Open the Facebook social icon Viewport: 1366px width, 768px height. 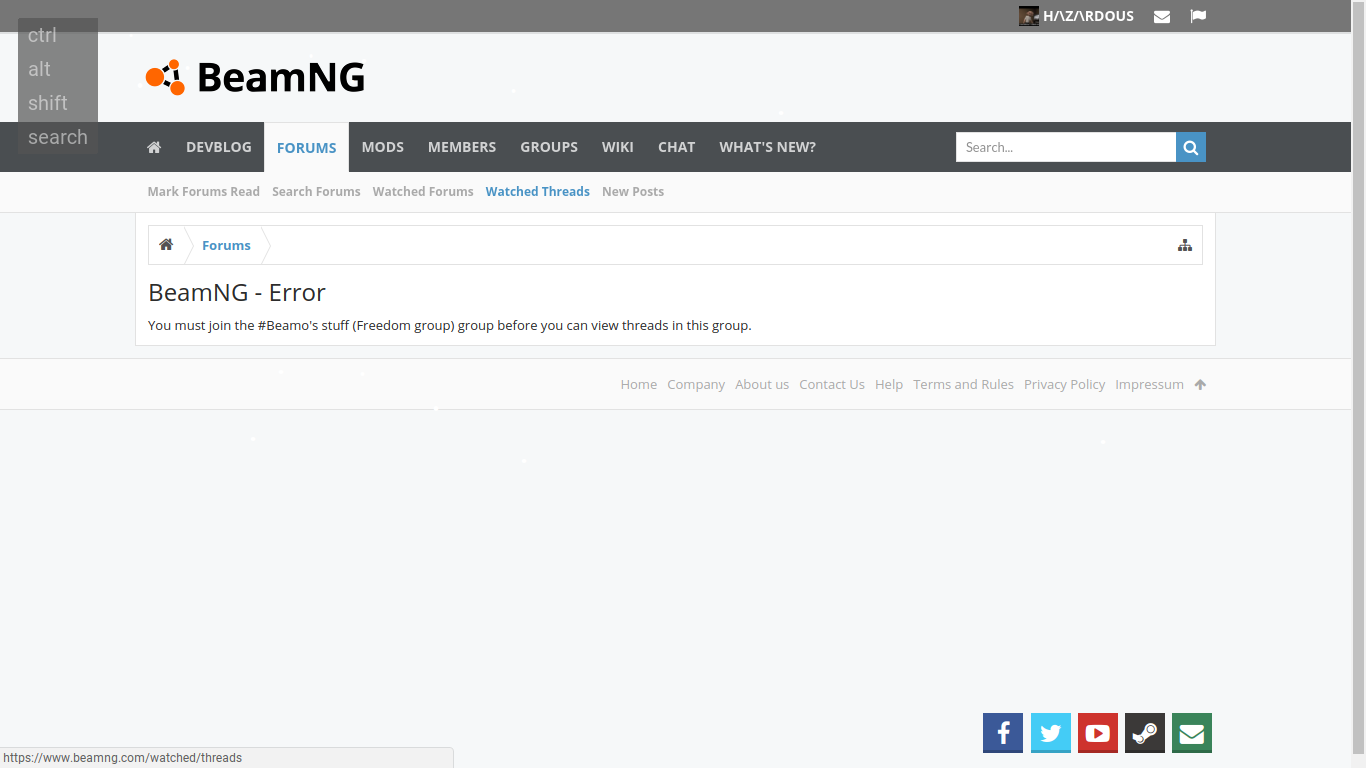tap(1003, 733)
